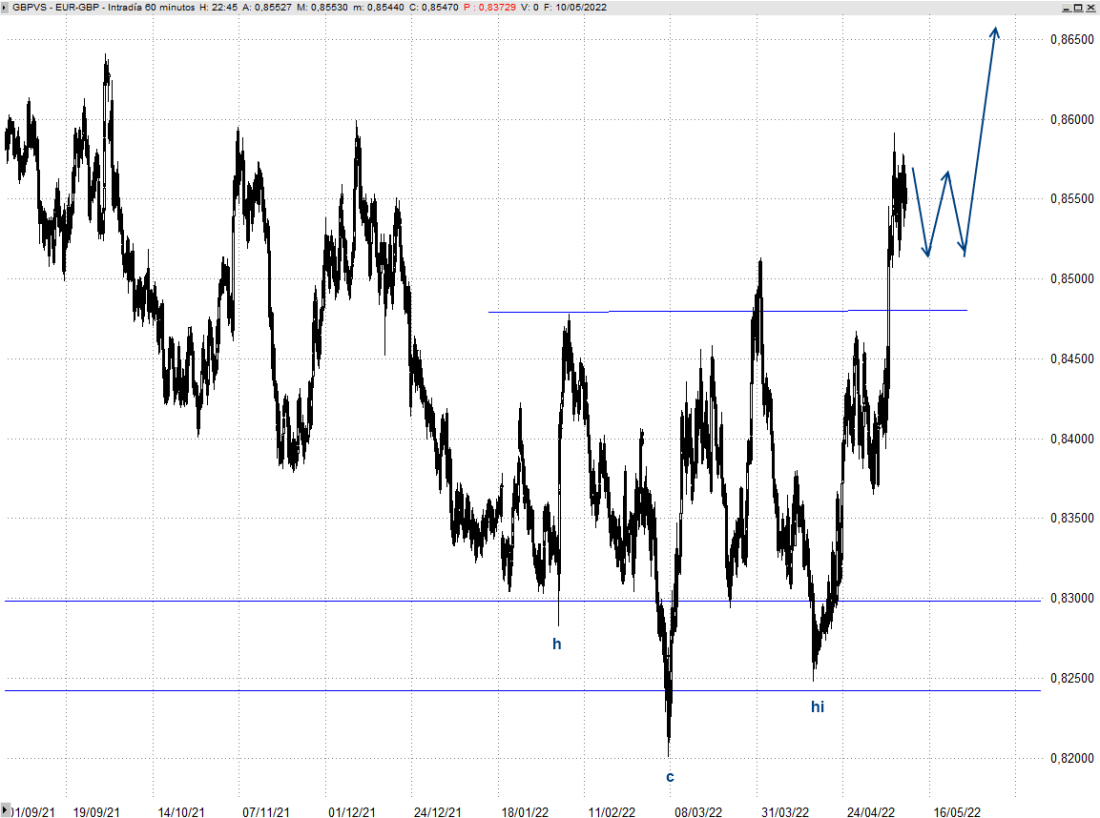This screenshot has height=818, width=1100.
Task: Select the 'hi' annotation label on chart
Action: coord(817,706)
